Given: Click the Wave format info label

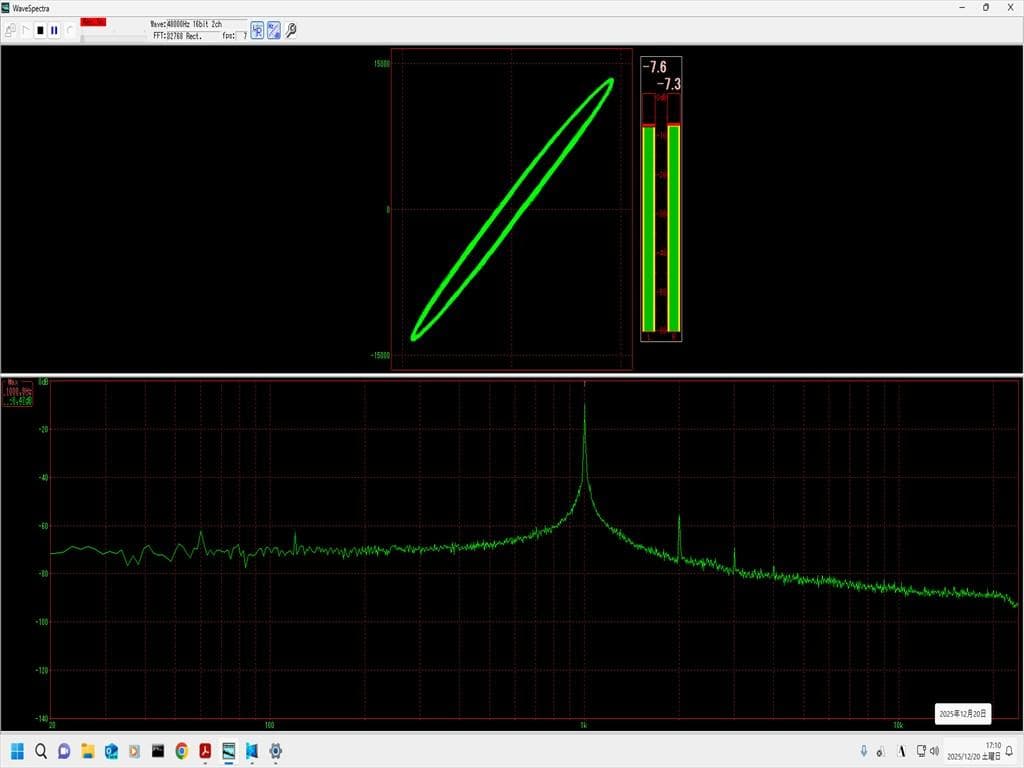Looking at the screenshot, I should click(186, 23).
